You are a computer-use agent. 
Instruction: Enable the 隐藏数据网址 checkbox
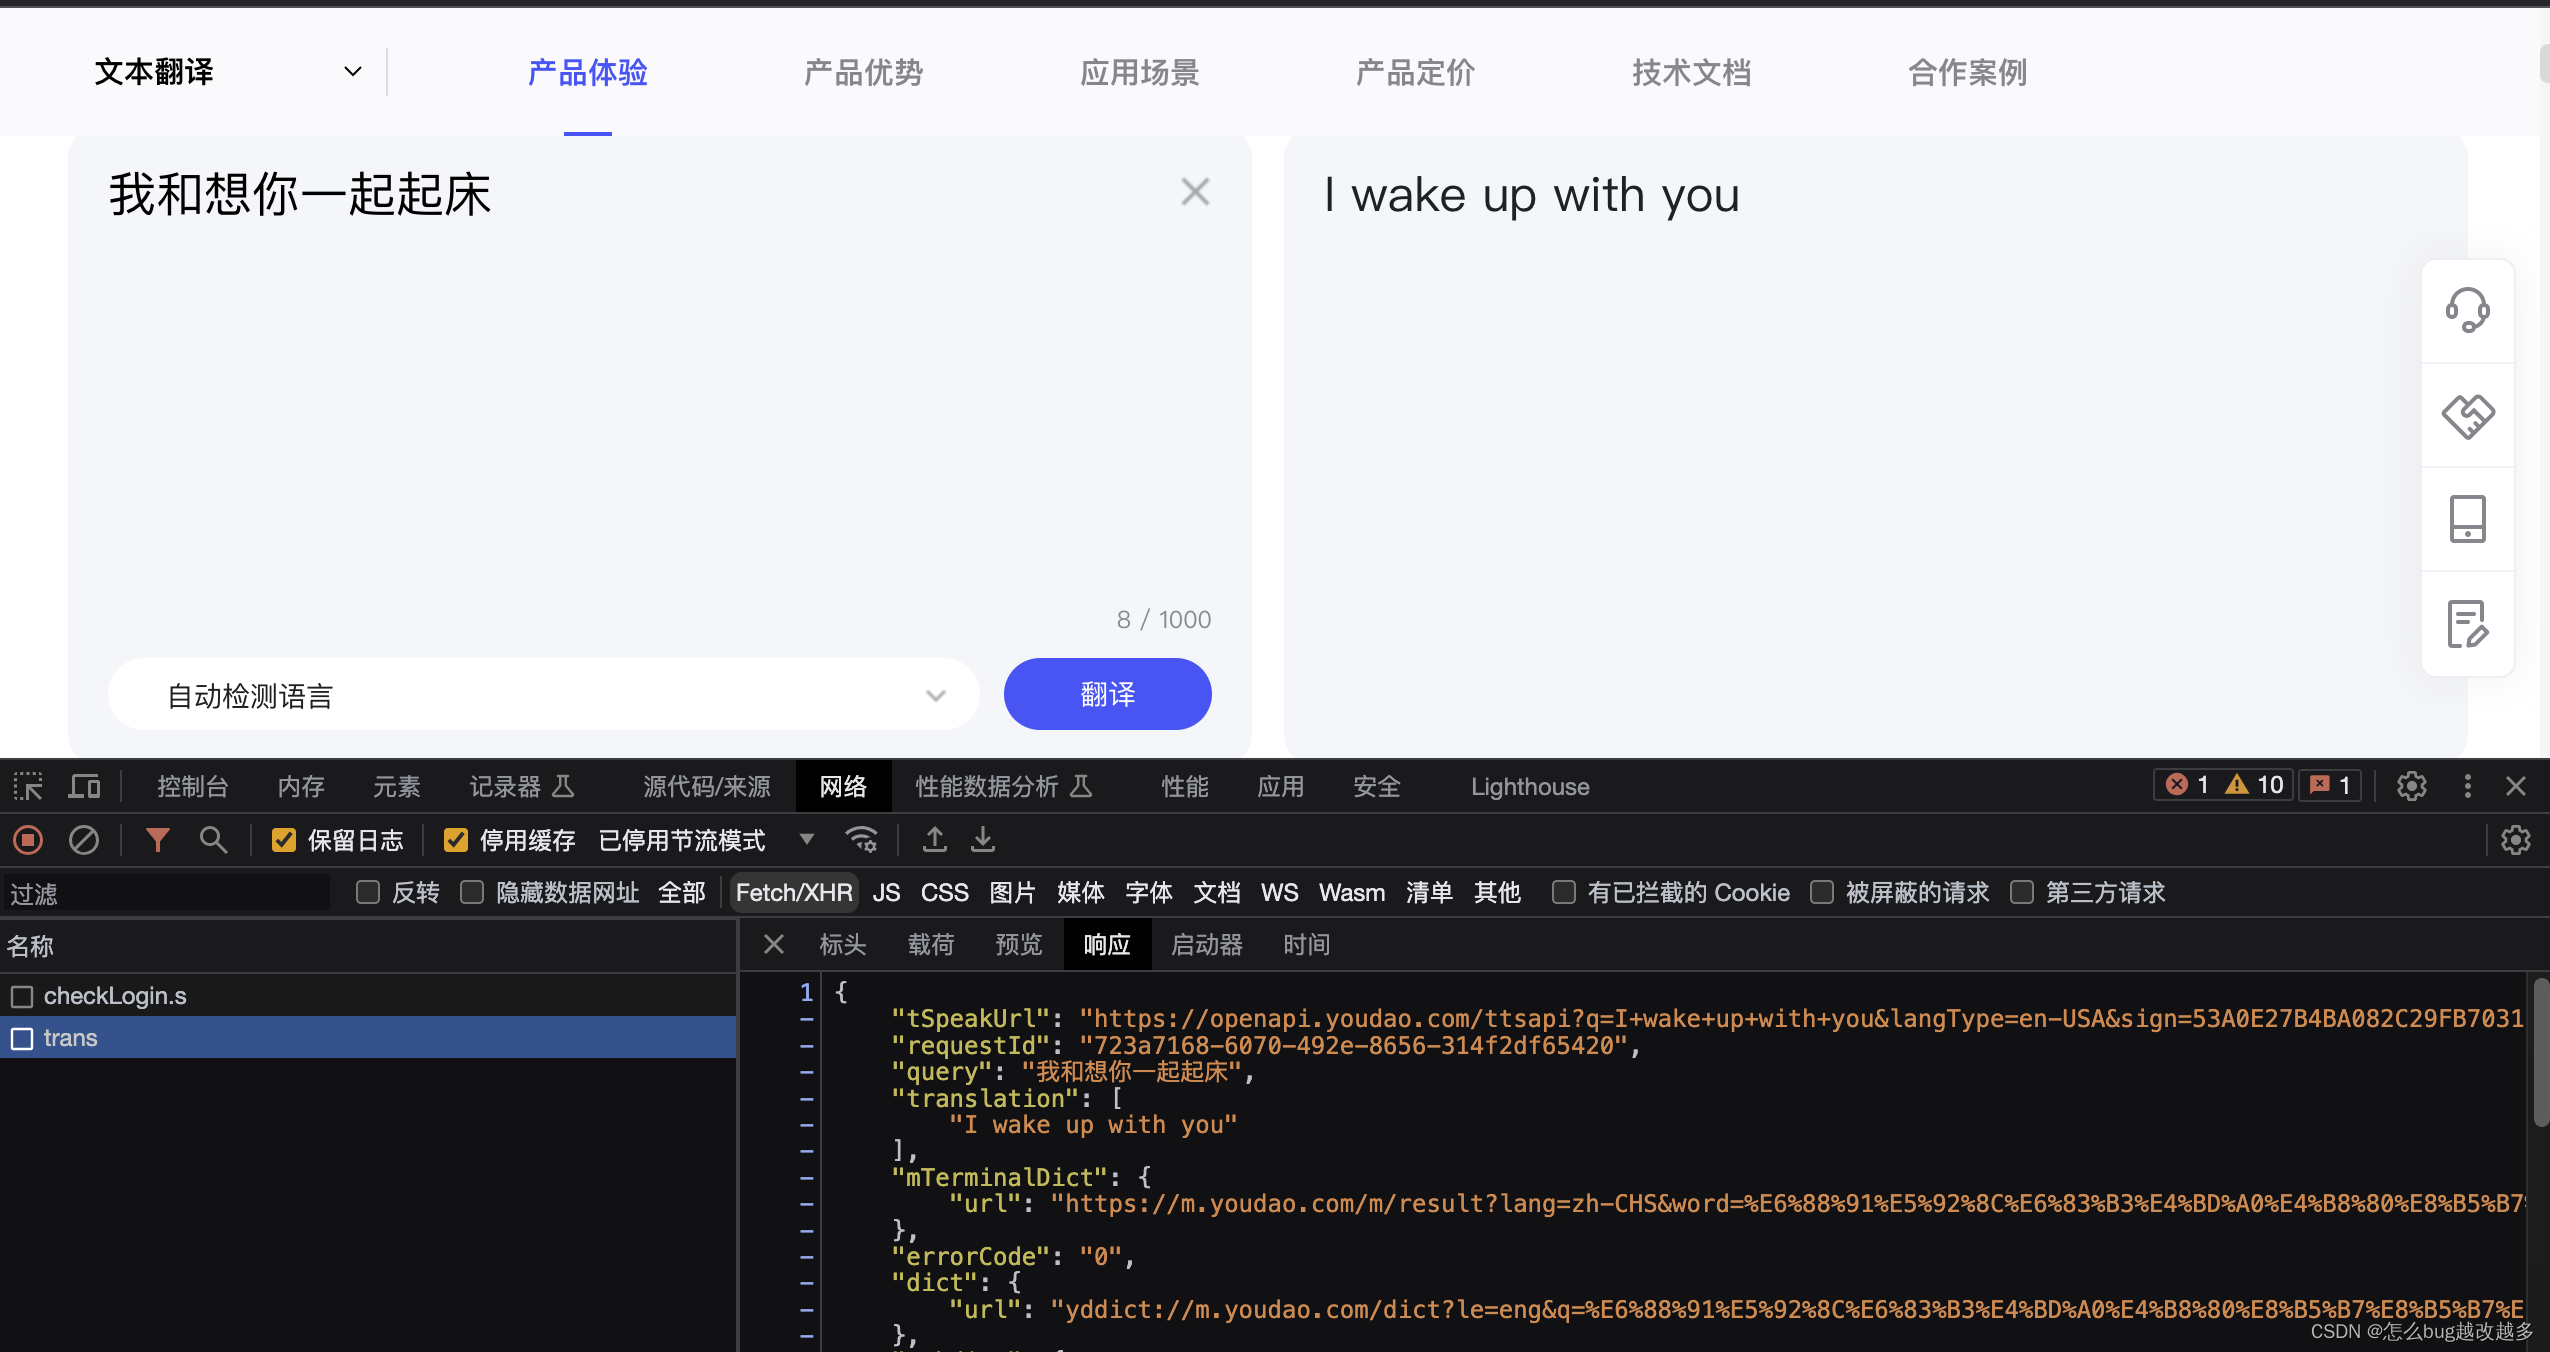472,892
